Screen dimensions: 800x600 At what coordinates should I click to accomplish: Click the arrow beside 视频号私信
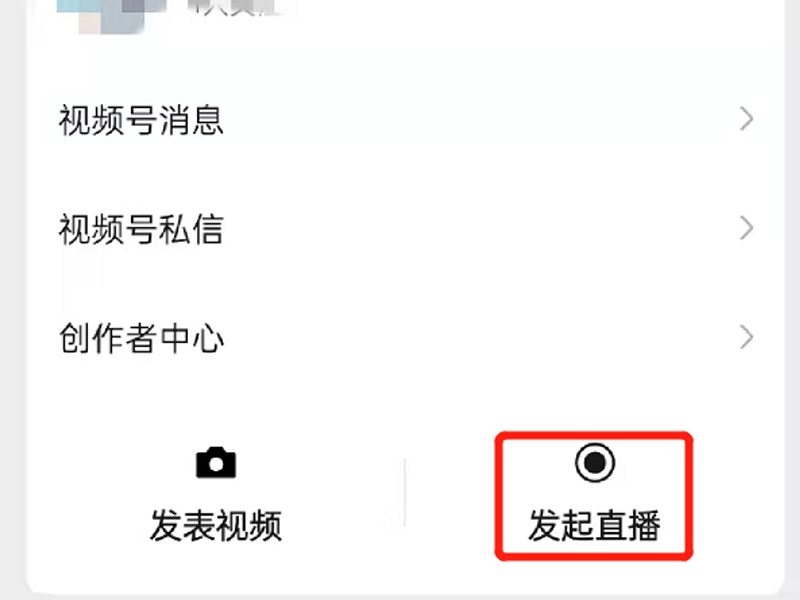746,228
